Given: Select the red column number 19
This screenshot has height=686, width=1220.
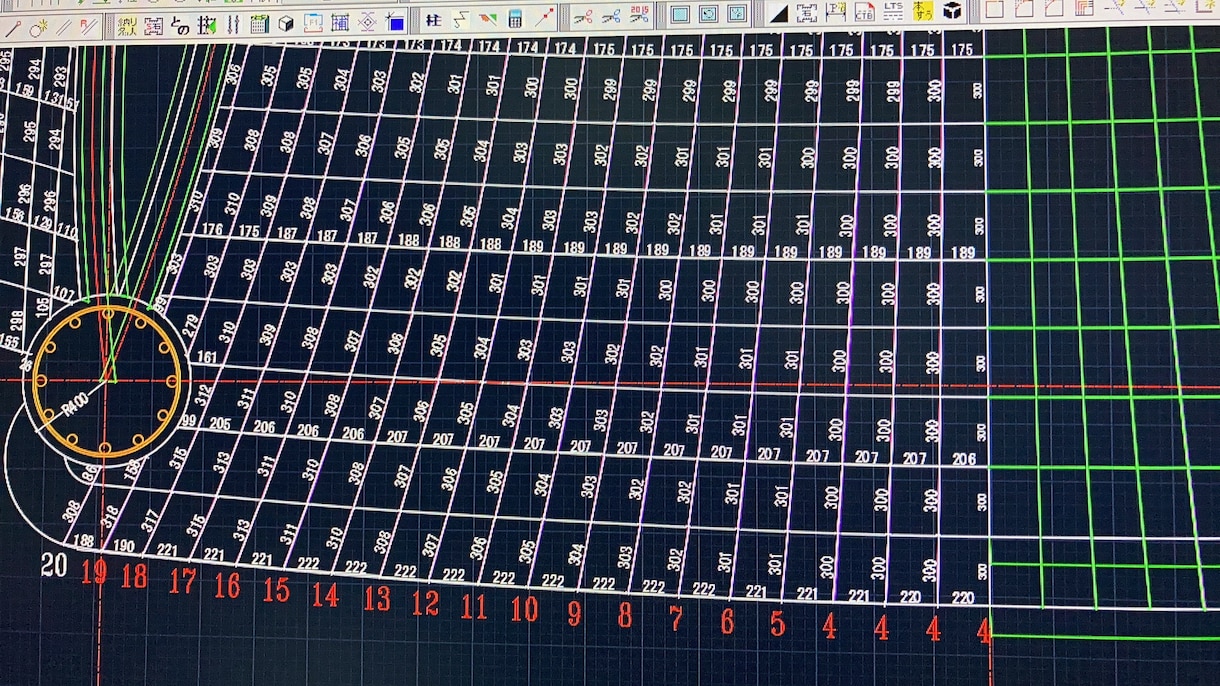Looking at the screenshot, I should click(94, 572).
